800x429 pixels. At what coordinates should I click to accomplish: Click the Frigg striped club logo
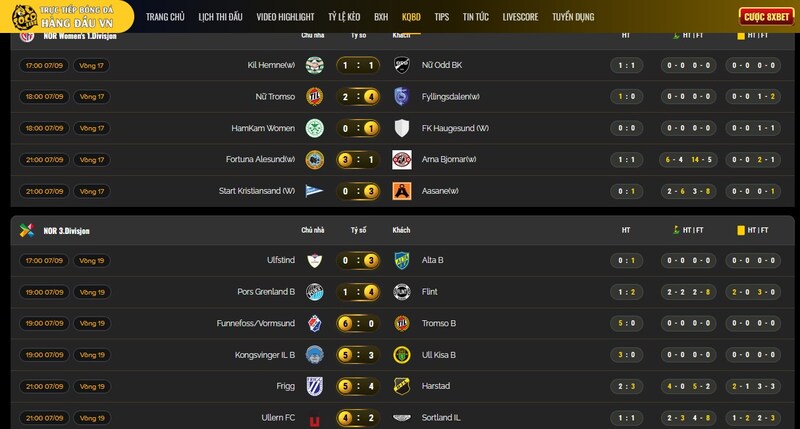click(x=314, y=386)
